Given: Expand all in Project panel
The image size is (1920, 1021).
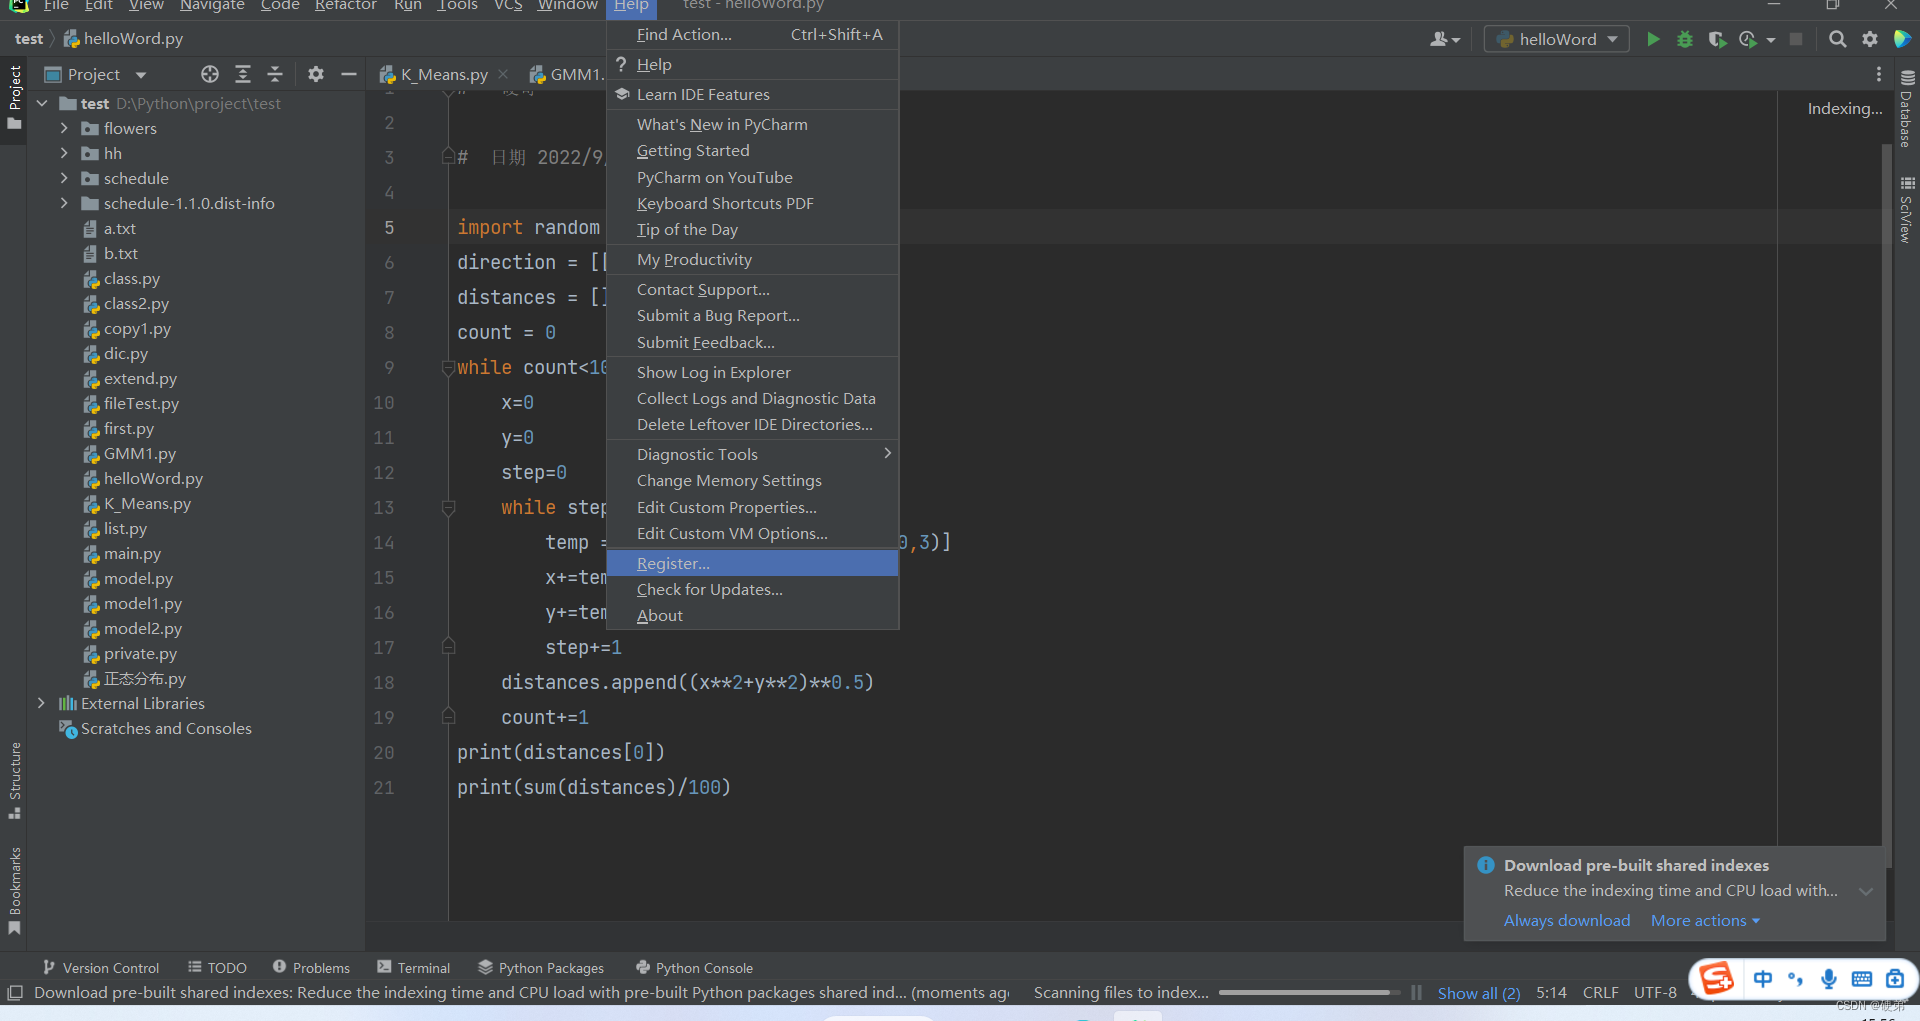Looking at the screenshot, I should click(243, 74).
